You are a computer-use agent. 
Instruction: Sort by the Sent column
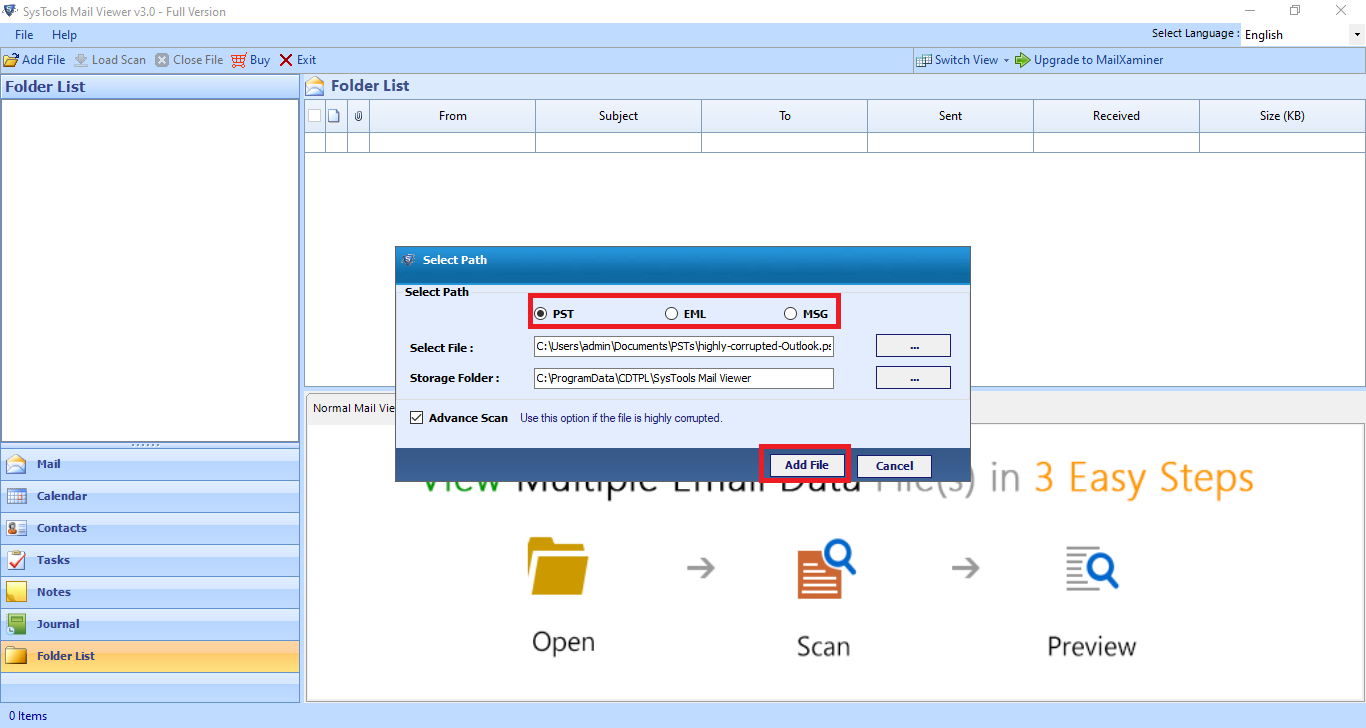tap(951, 116)
